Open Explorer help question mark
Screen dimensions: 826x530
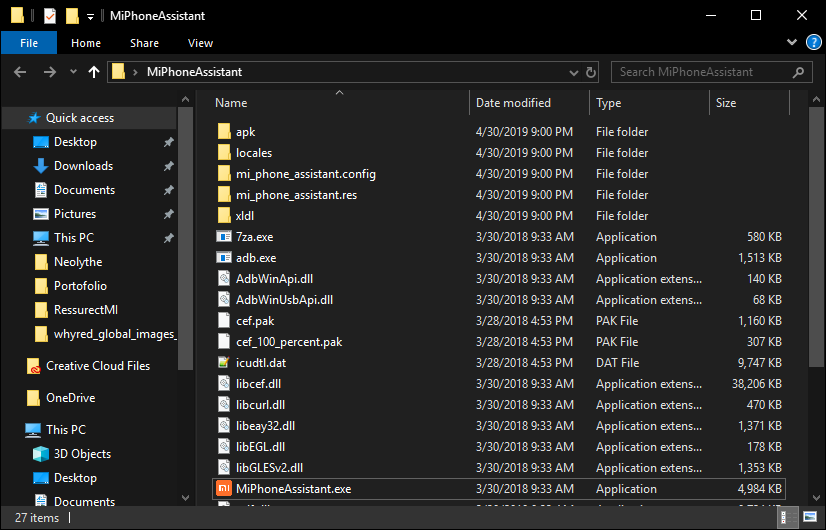pyautogui.click(x=813, y=42)
